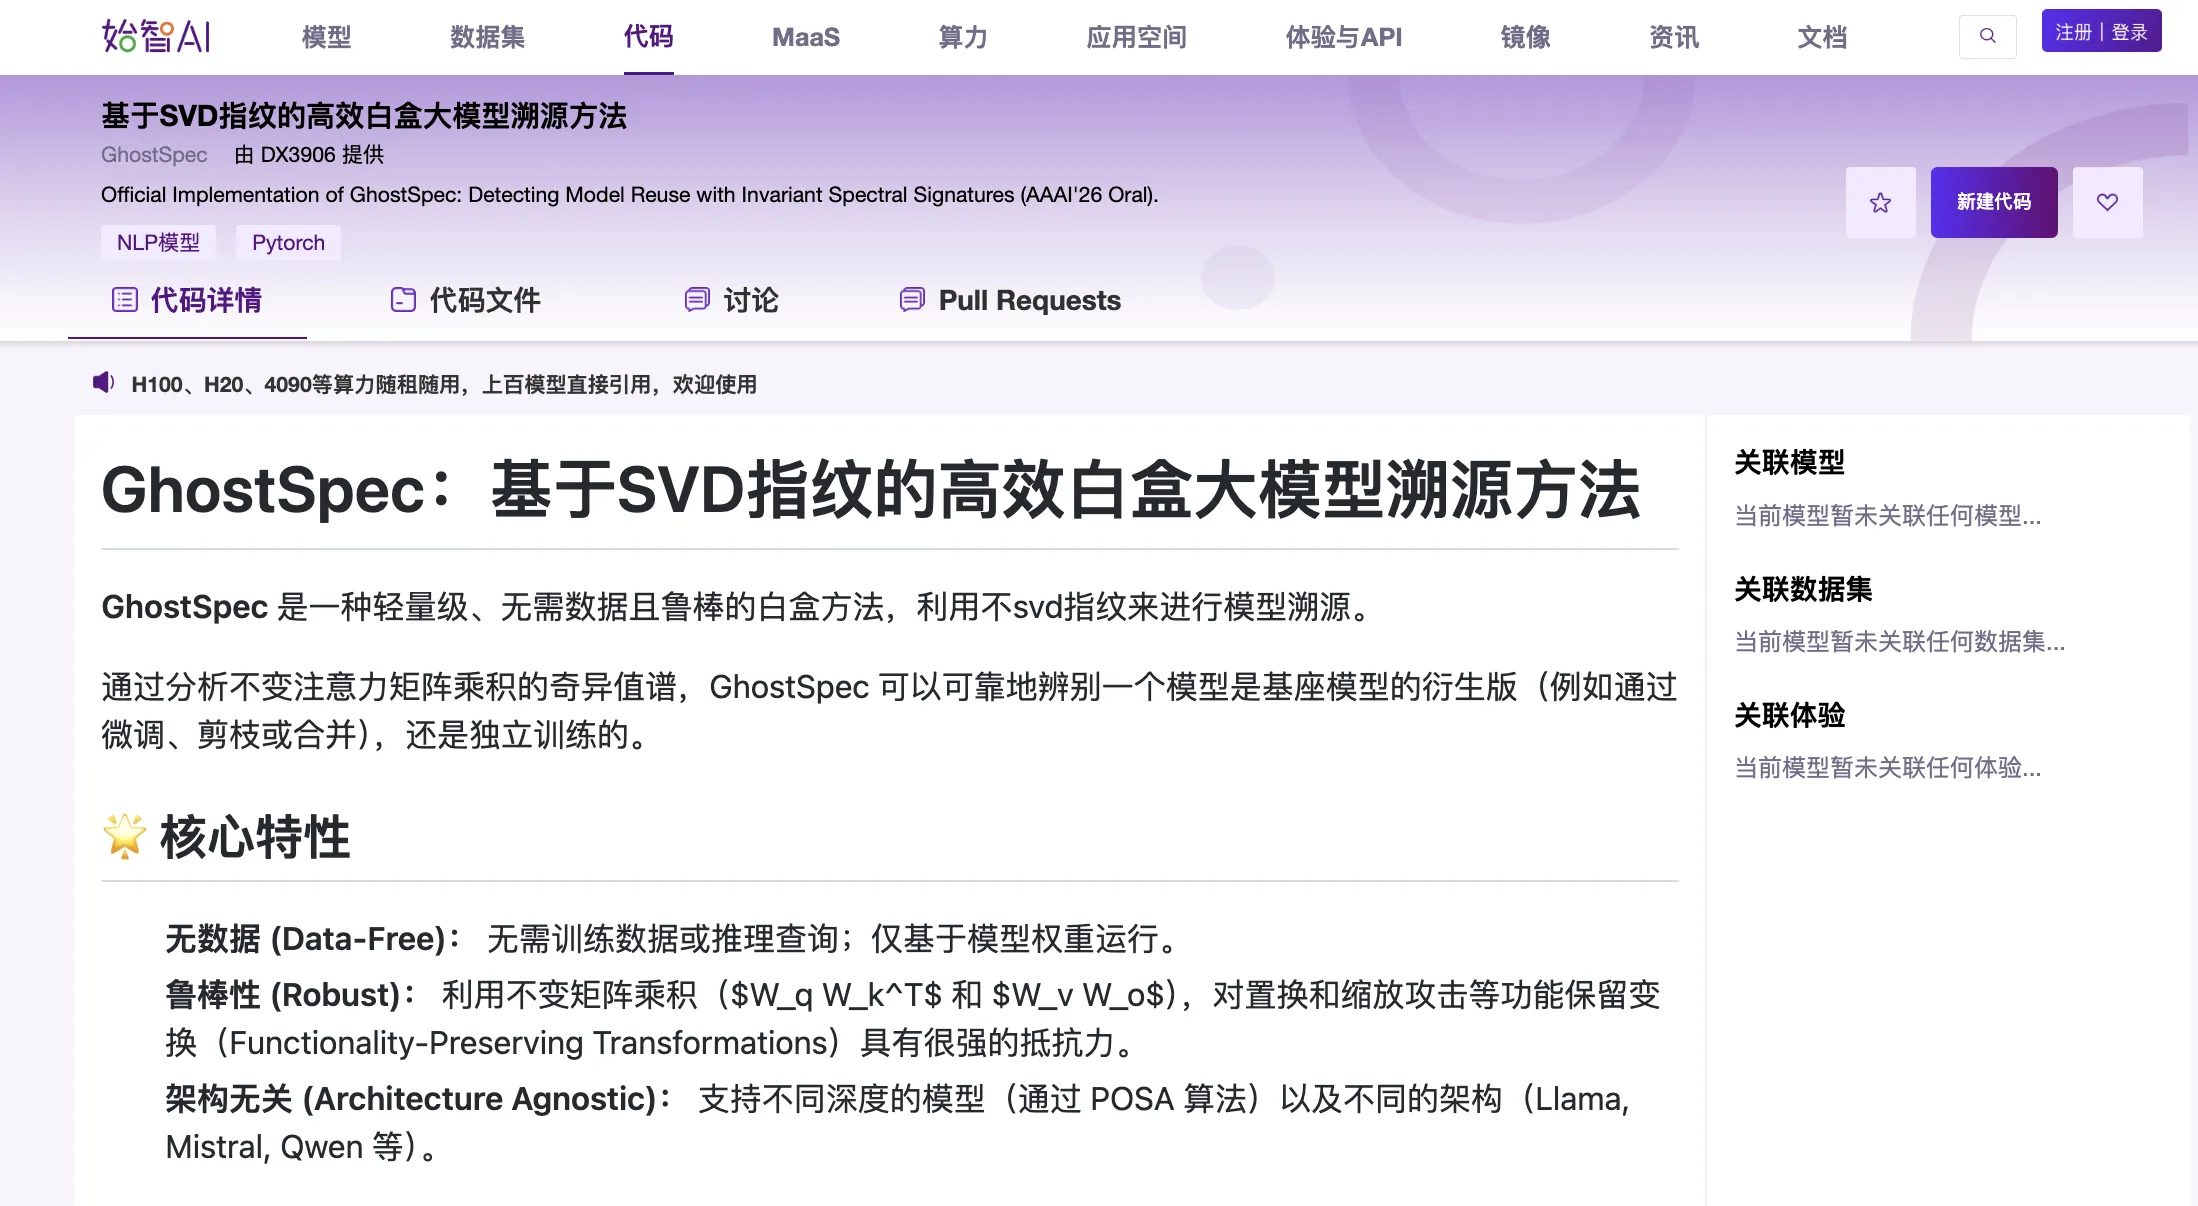The height and width of the screenshot is (1206, 2198).
Task: Open the 体验与API navigation item
Action: [x=1343, y=37]
